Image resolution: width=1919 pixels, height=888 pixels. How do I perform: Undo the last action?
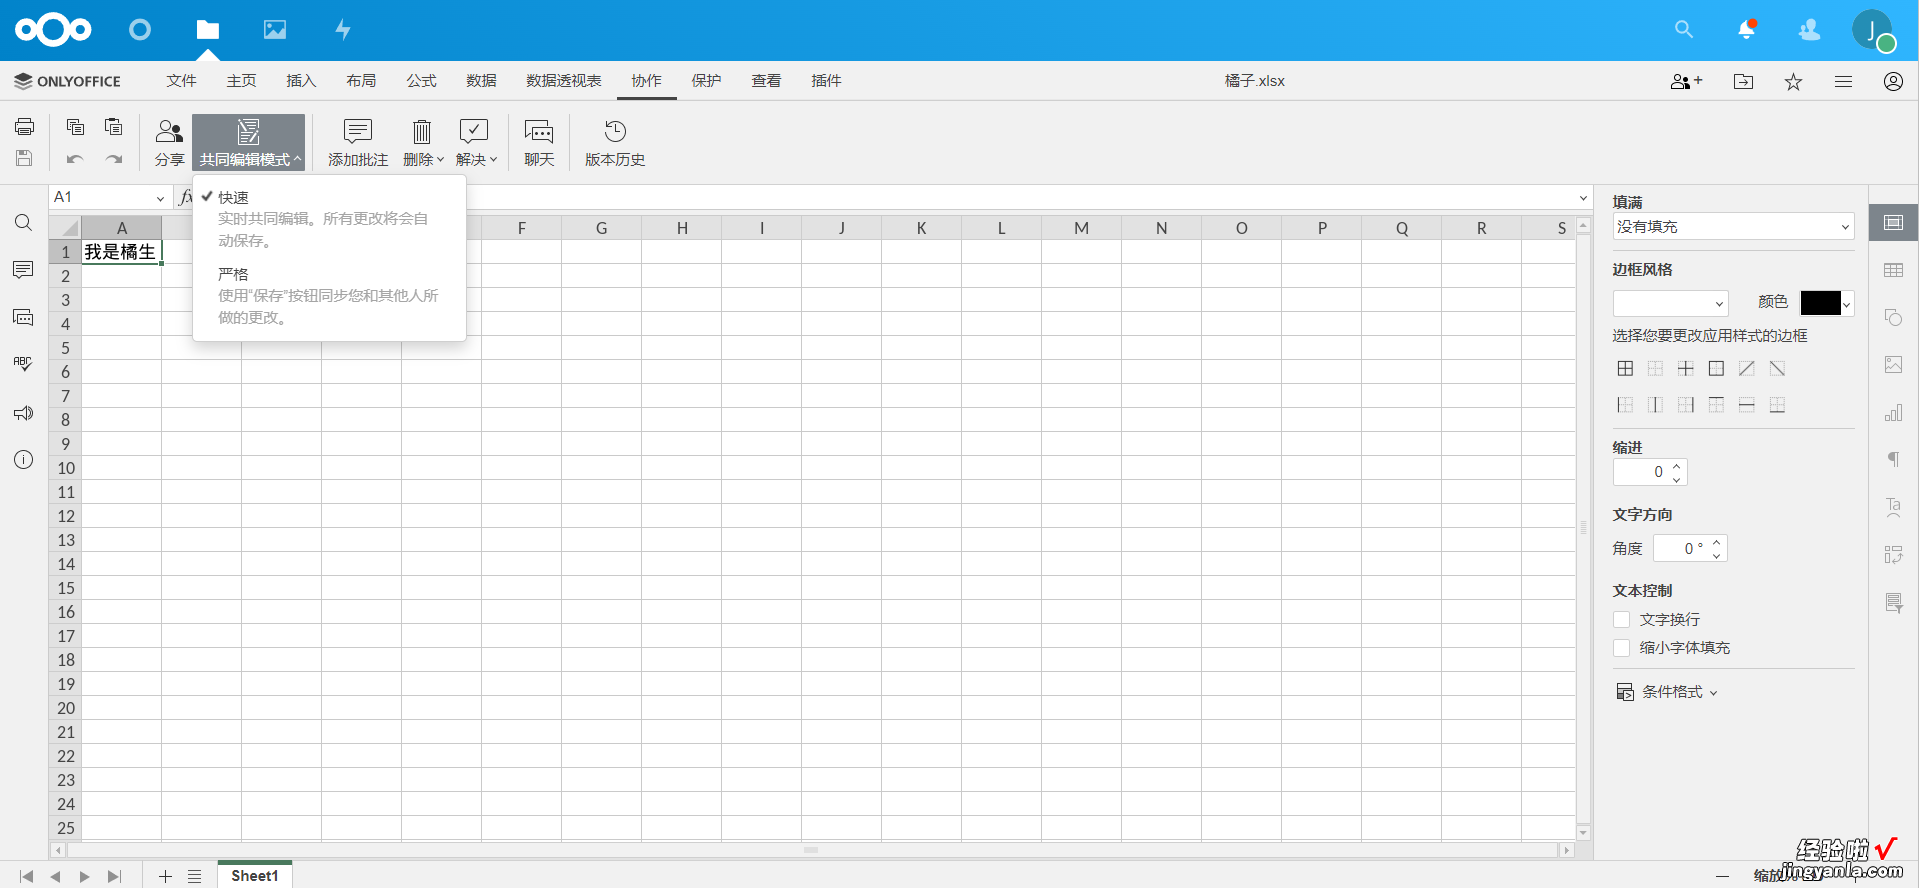(x=75, y=159)
